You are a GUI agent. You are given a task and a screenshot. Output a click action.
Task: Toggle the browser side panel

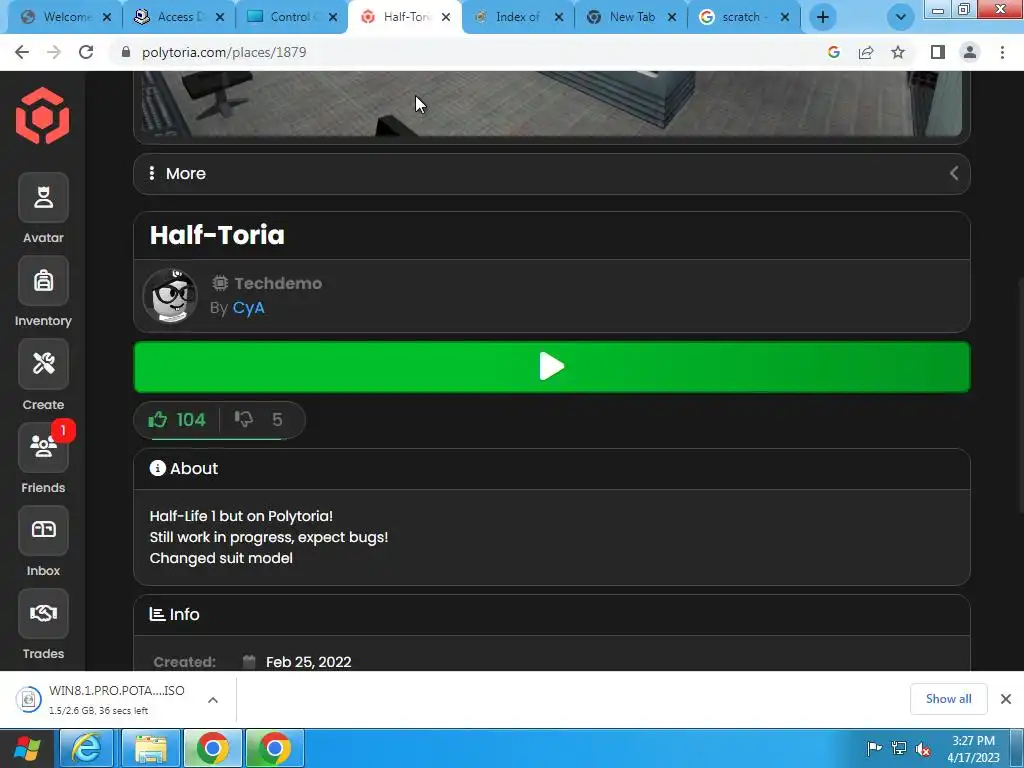point(938,52)
